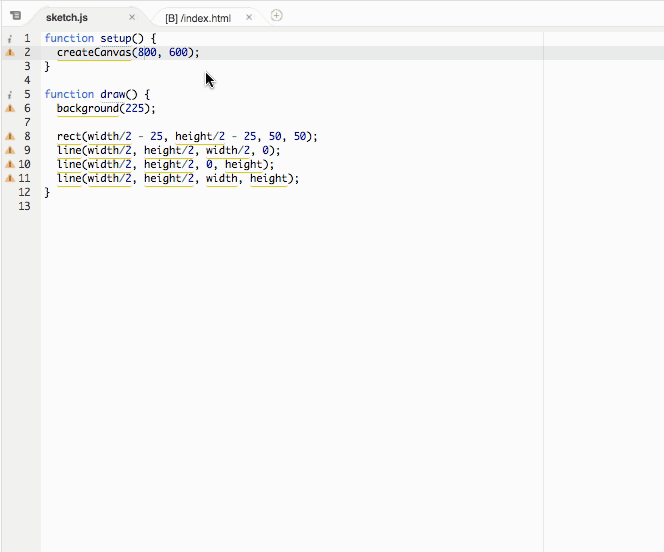Click the value 225 in background
This screenshot has height=552, width=664.
coord(135,108)
